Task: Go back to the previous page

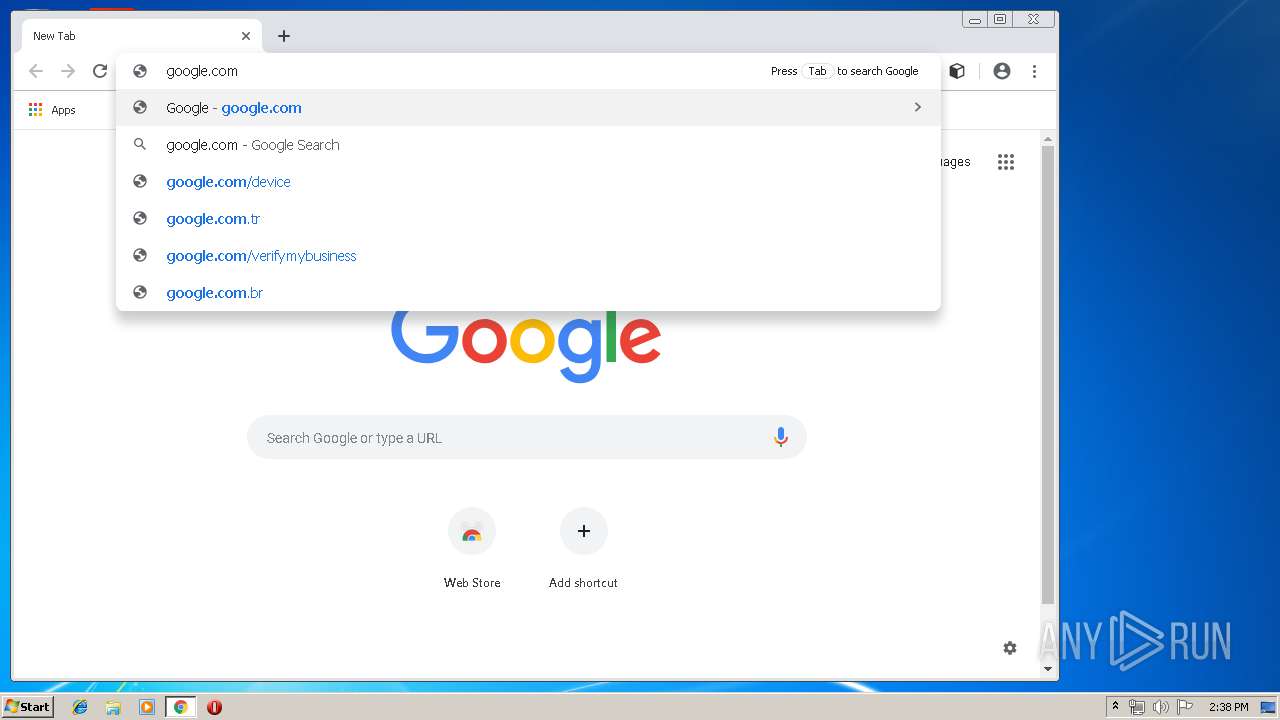Action: point(36,71)
